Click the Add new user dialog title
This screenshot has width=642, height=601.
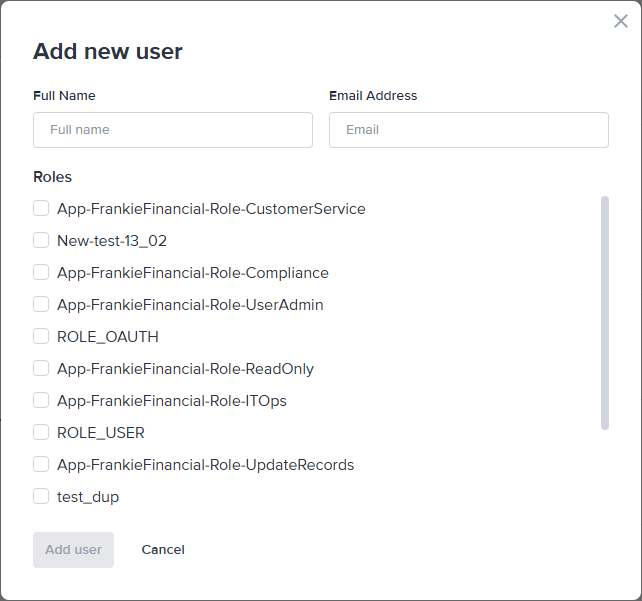pyautogui.click(x=108, y=52)
